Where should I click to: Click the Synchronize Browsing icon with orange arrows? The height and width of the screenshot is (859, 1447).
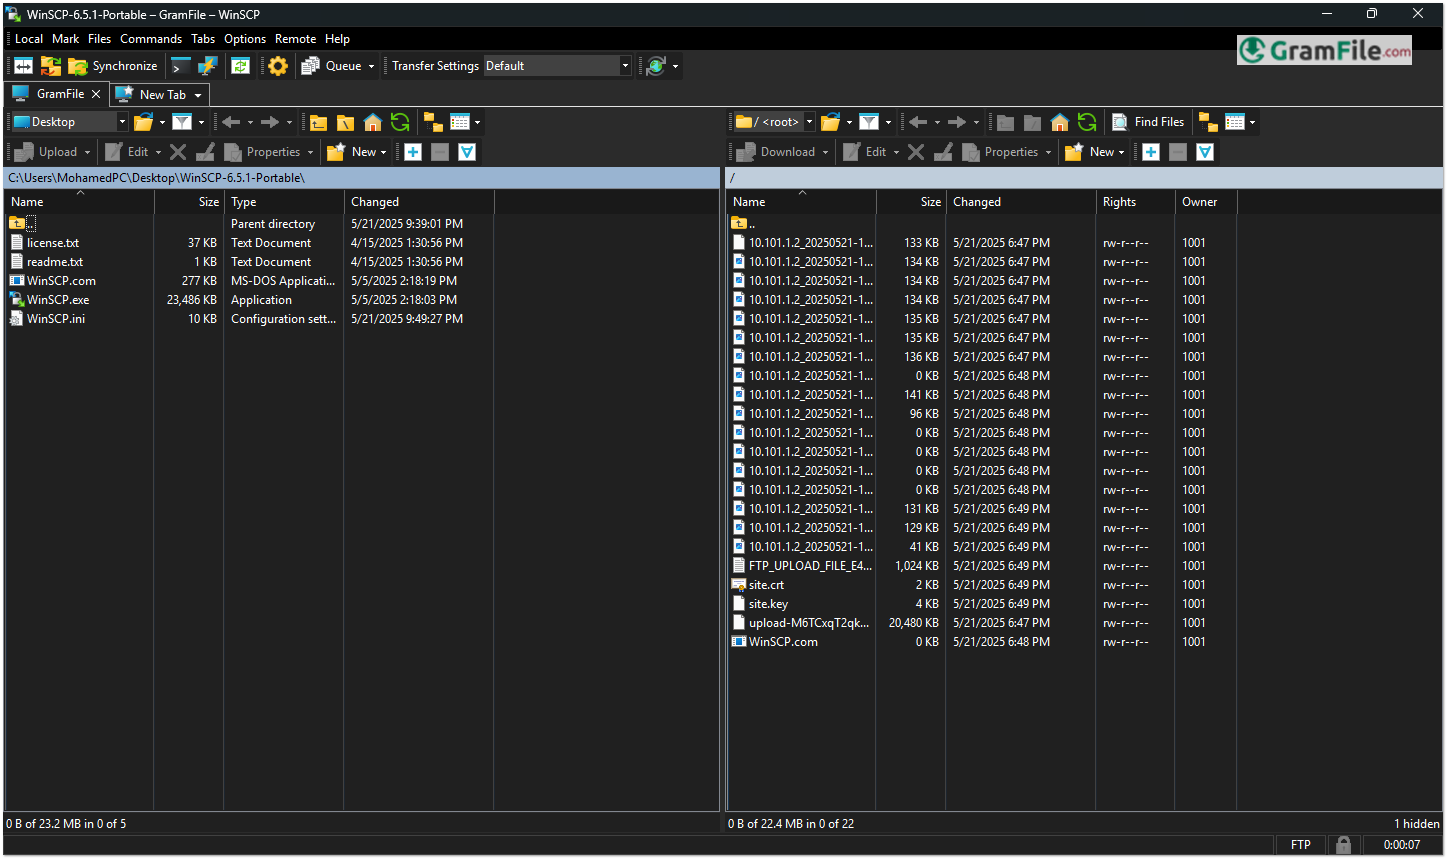[x=51, y=66]
